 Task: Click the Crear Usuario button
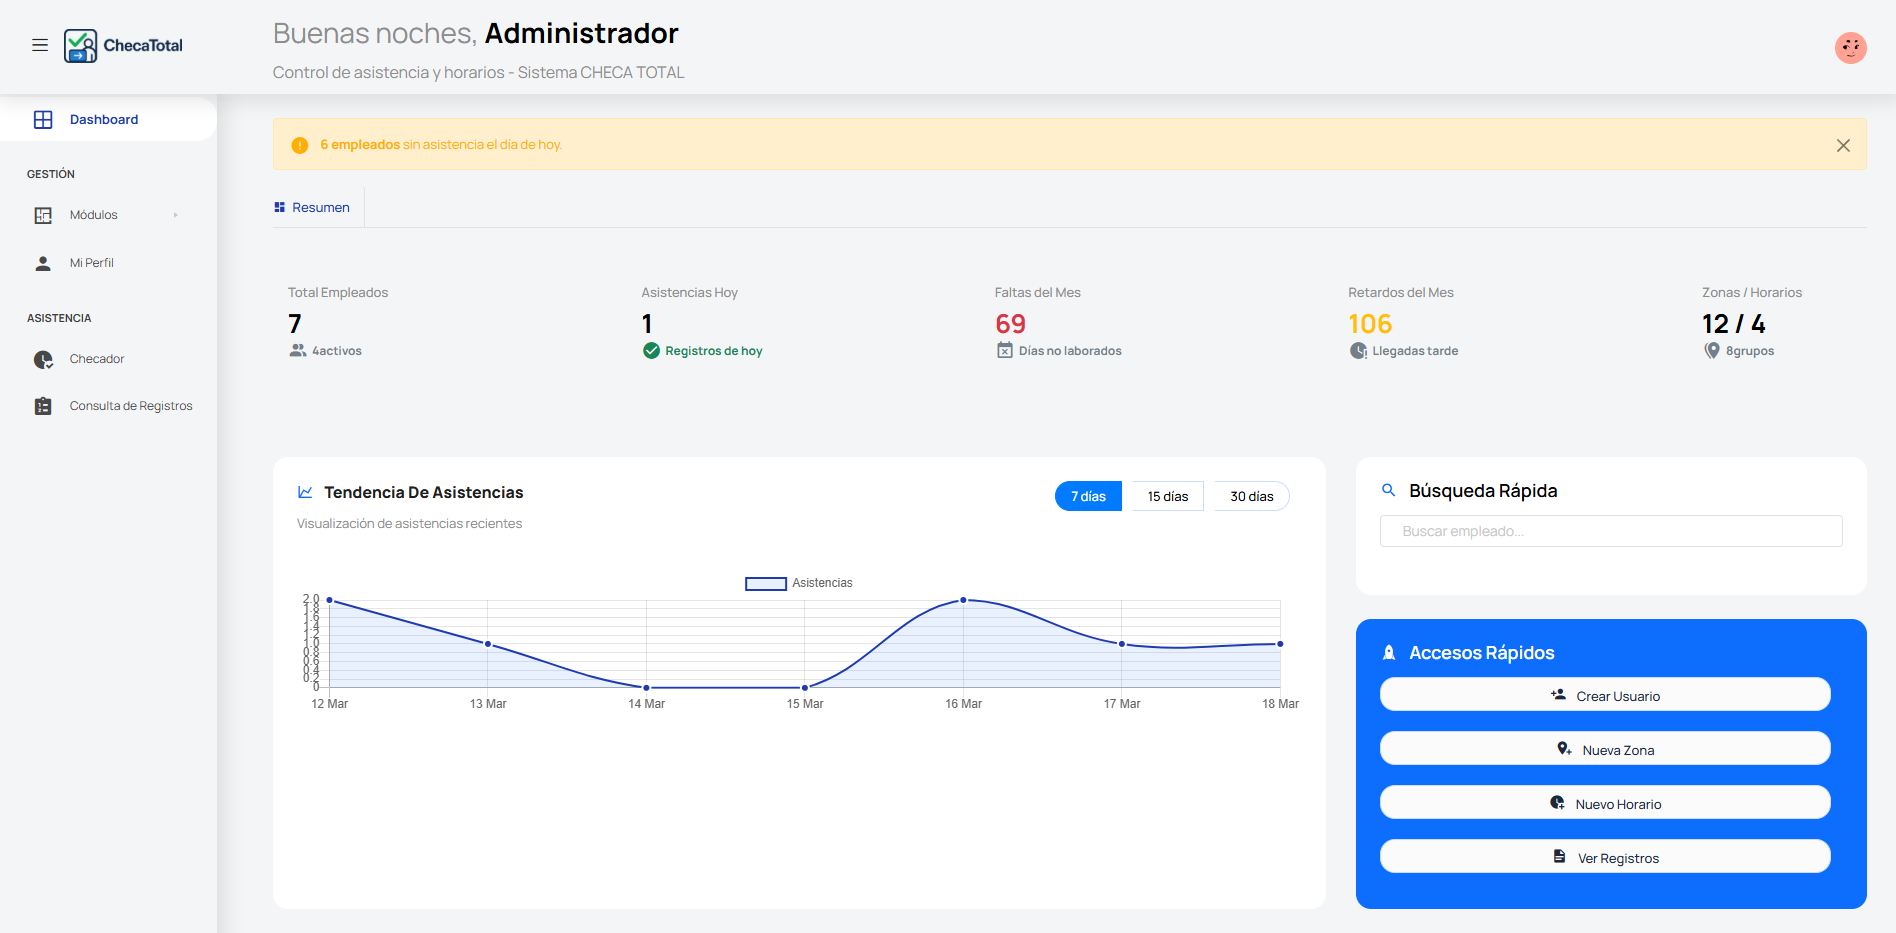point(1604,695)
